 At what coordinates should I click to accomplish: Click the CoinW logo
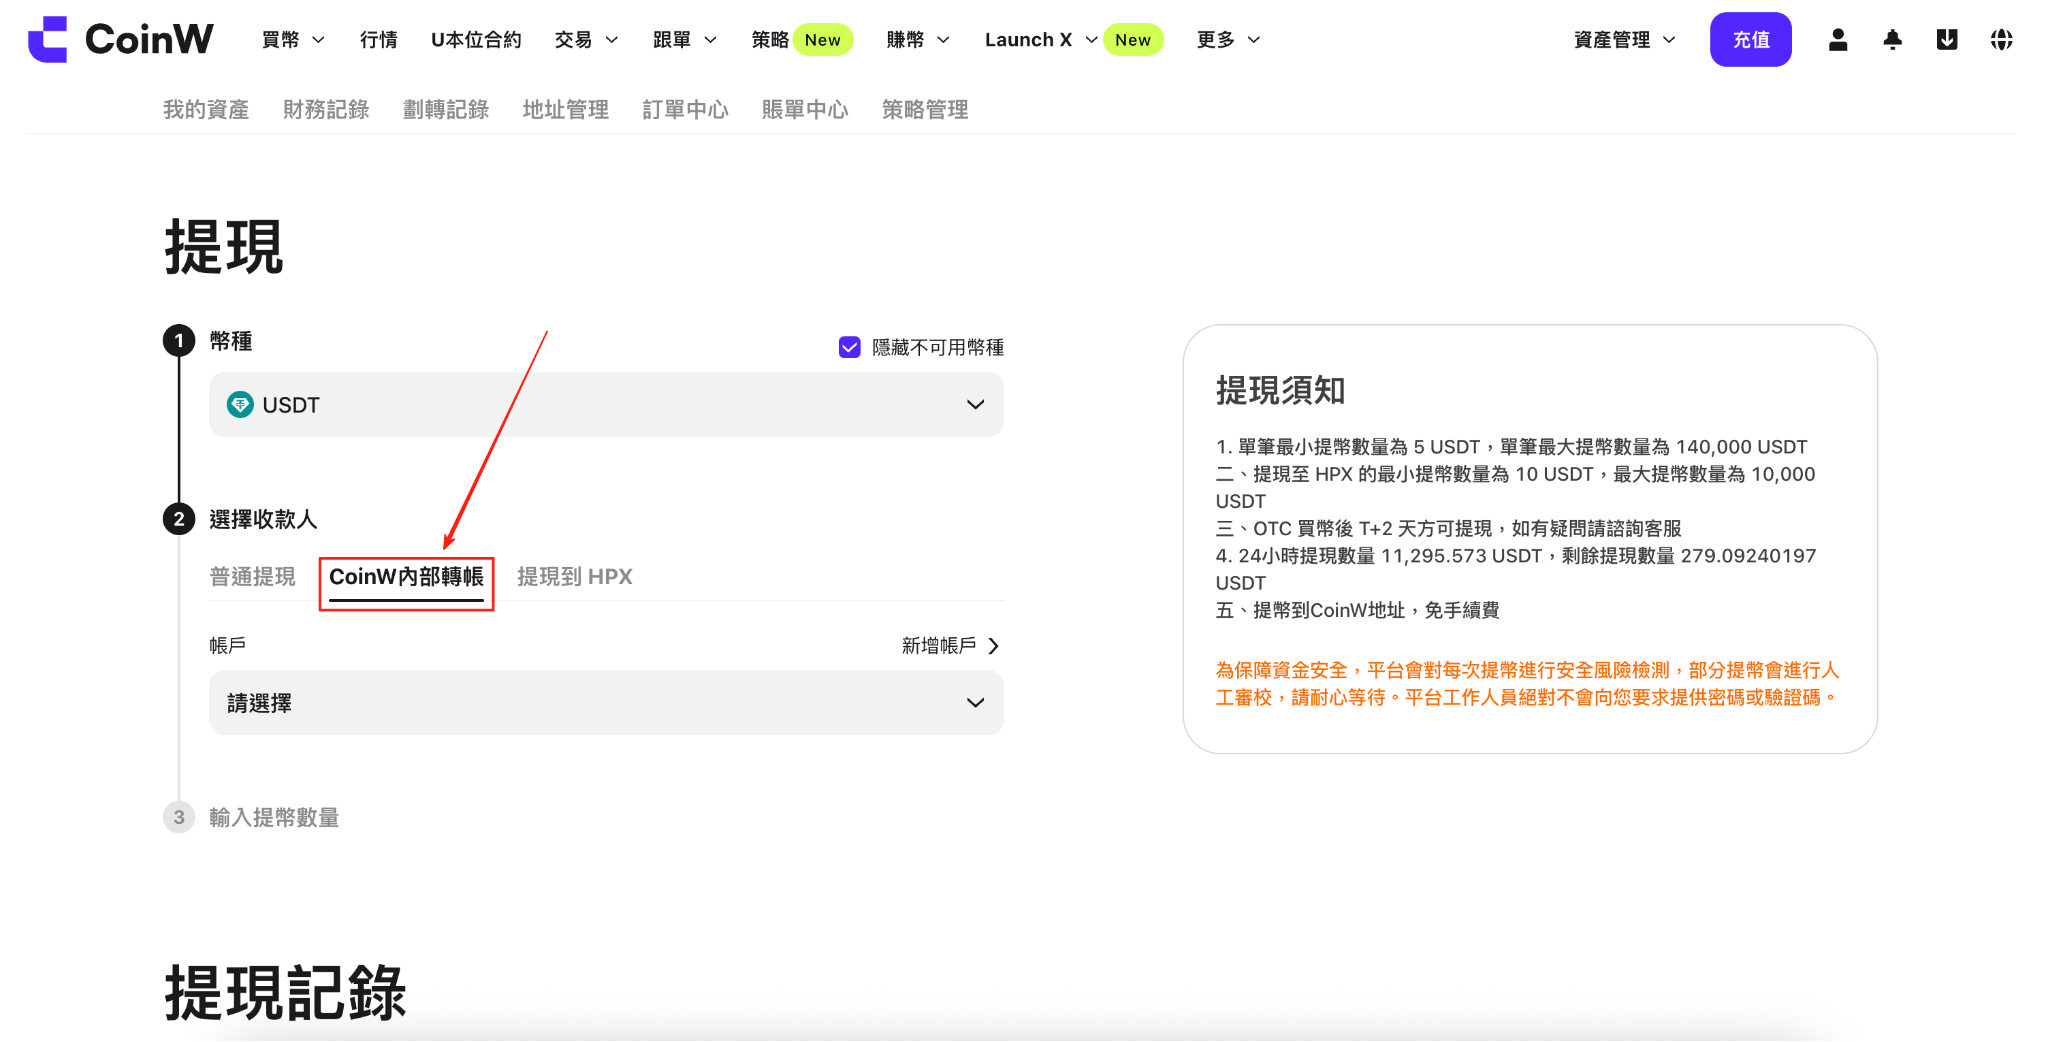121,39
